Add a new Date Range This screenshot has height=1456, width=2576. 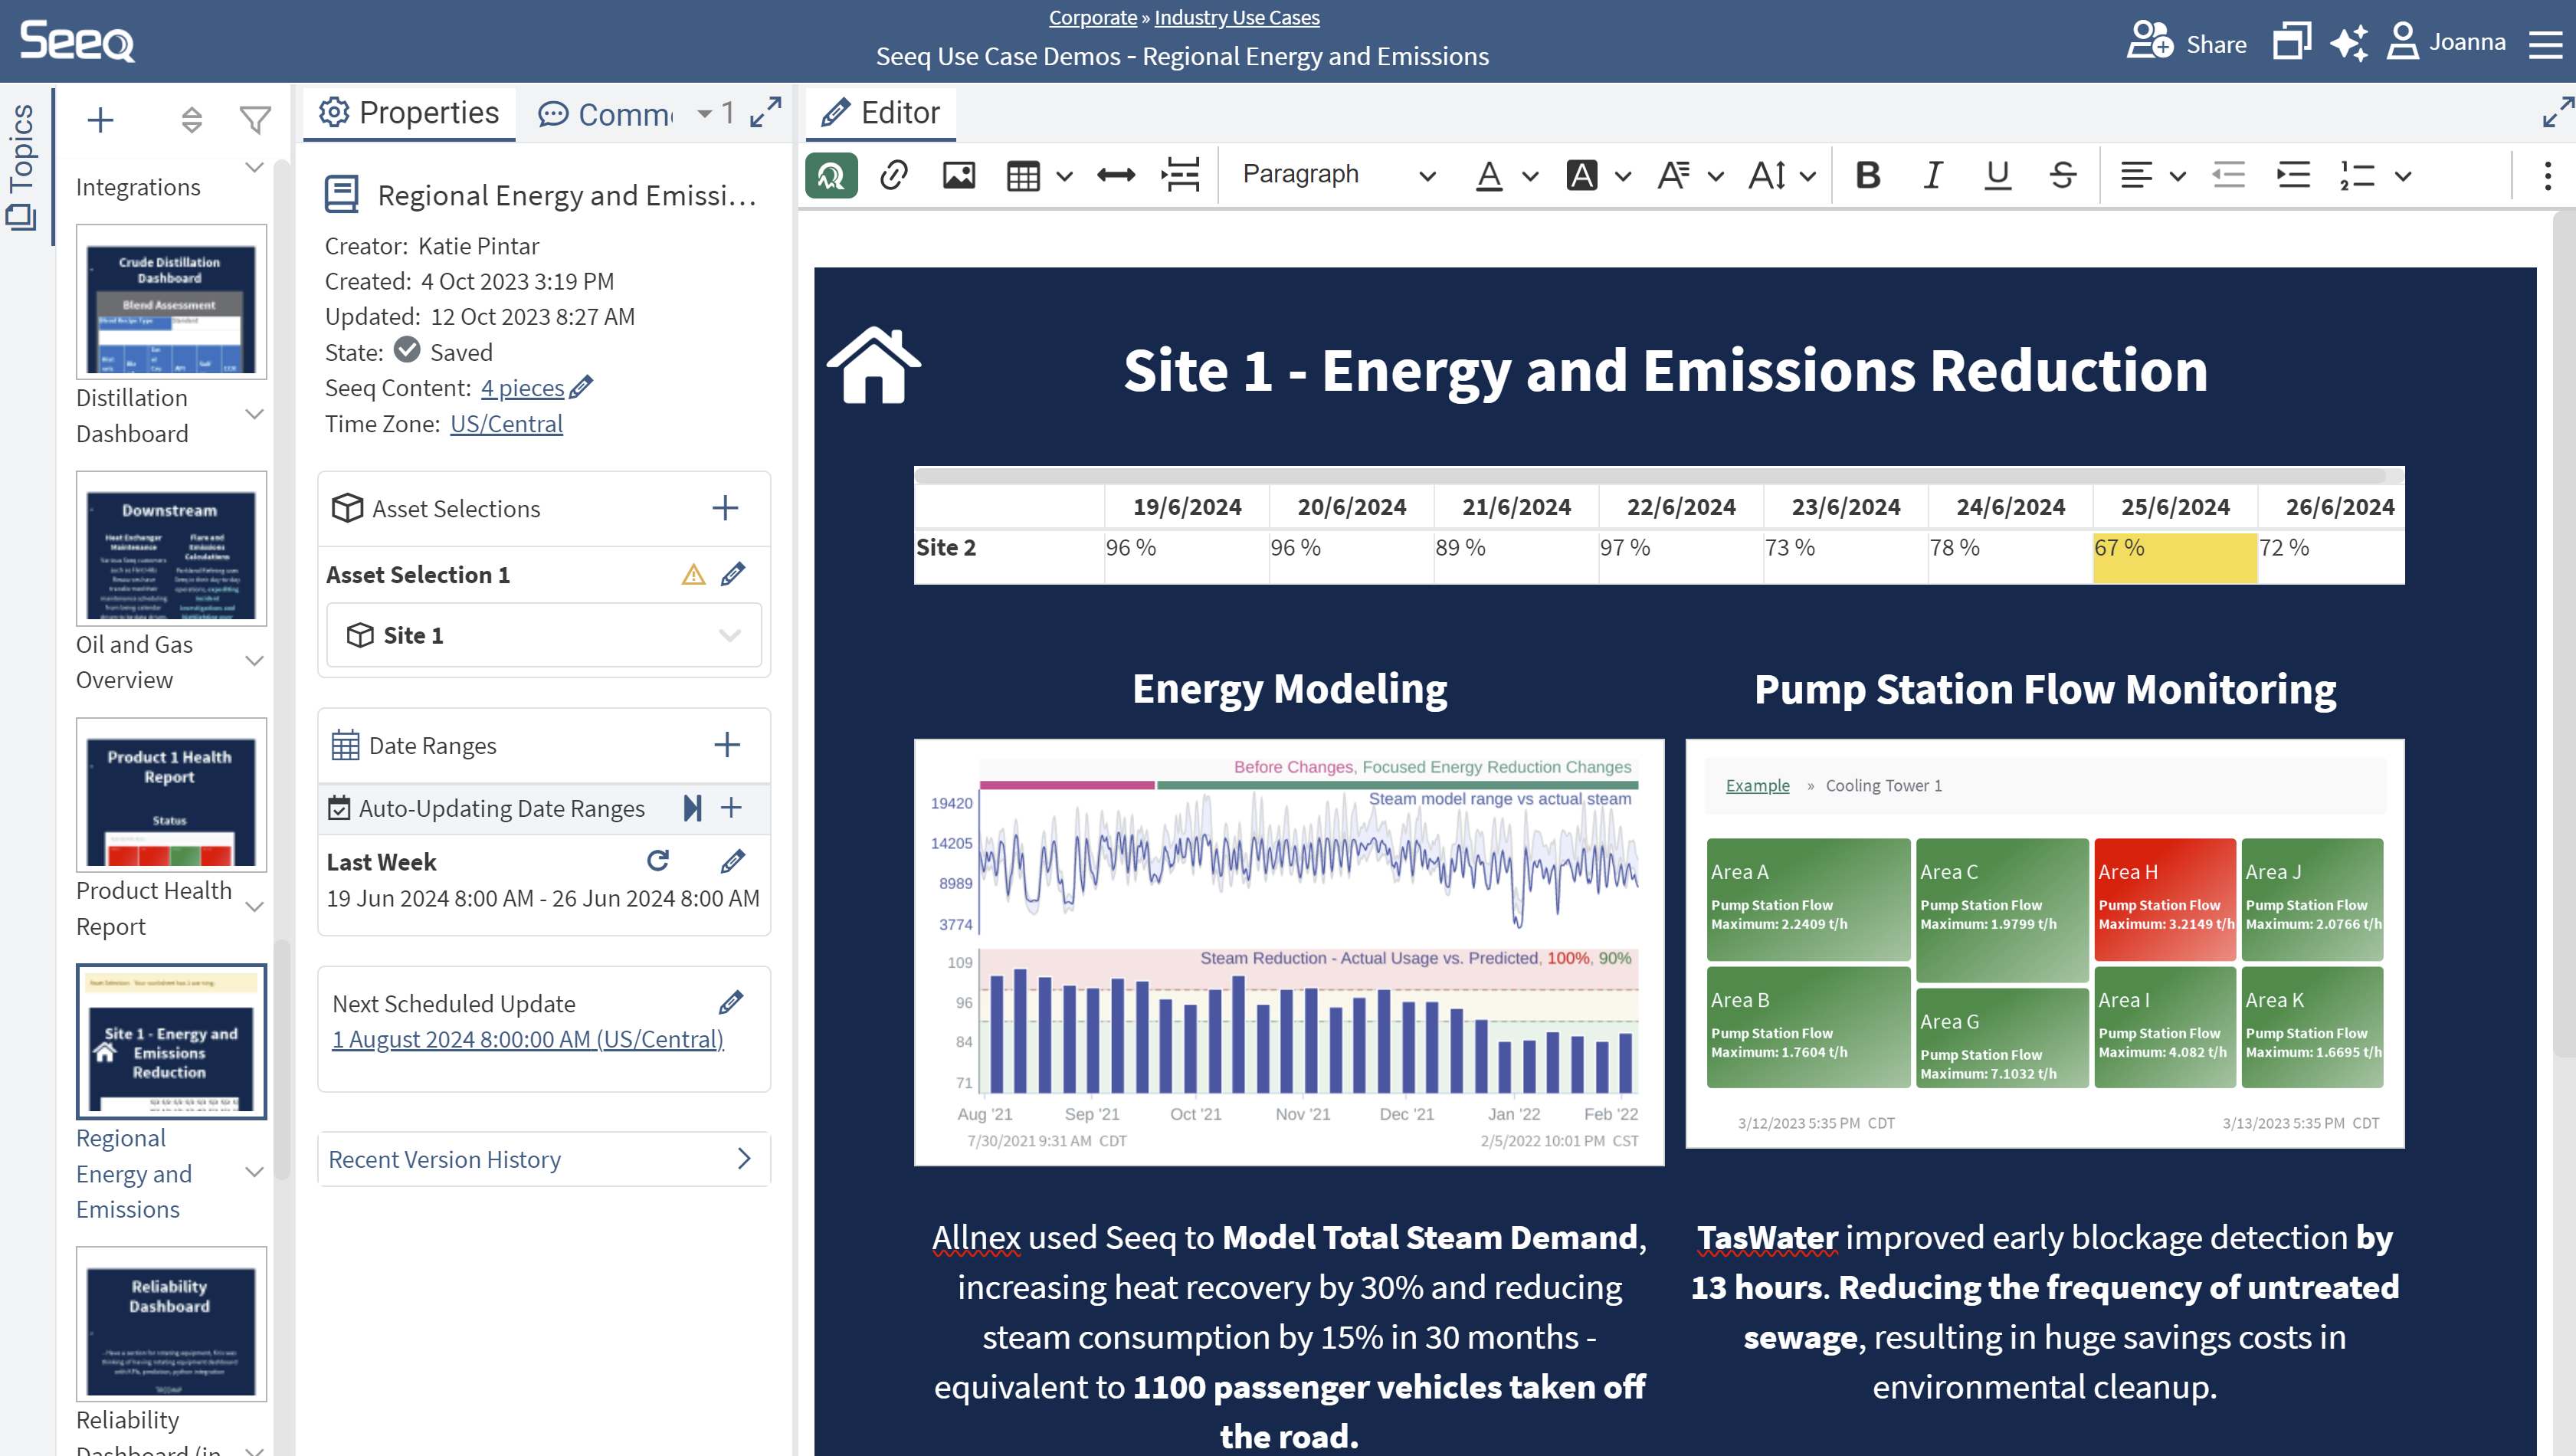(727, 745)
